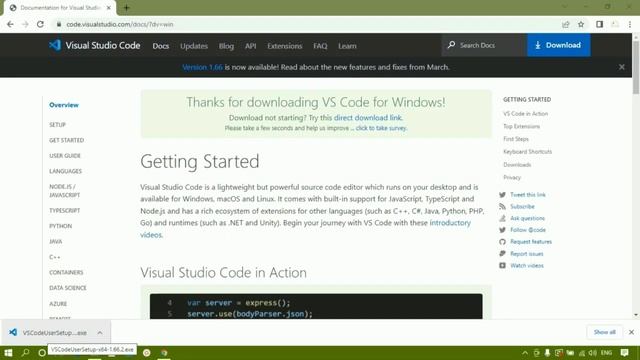
Task: Close the downloads bar
Action: click(x=631, y=332)
